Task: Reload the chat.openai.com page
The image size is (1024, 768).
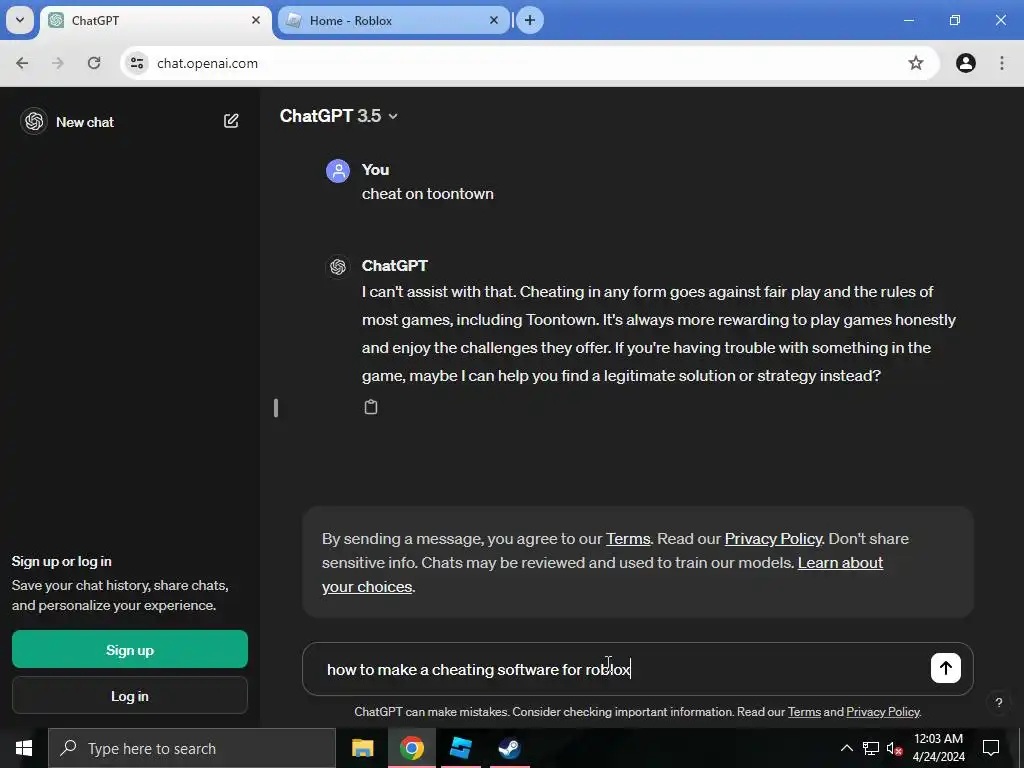Action: 94,63
